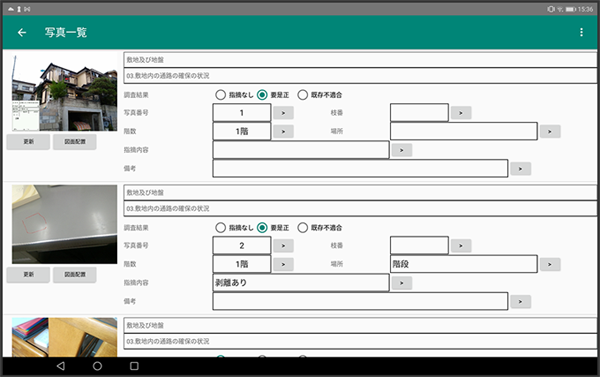600x377 pixels.
Task: Open 写真番号 picker arrow for photo 1
Action: click(284, 113)
